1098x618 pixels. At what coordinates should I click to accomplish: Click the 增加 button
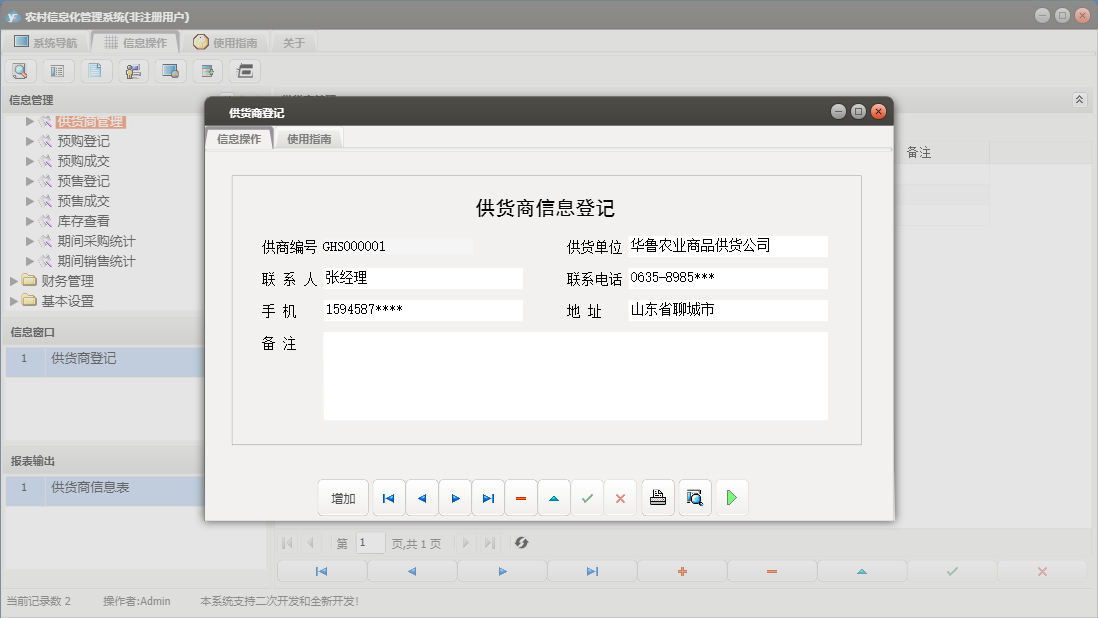343,498
